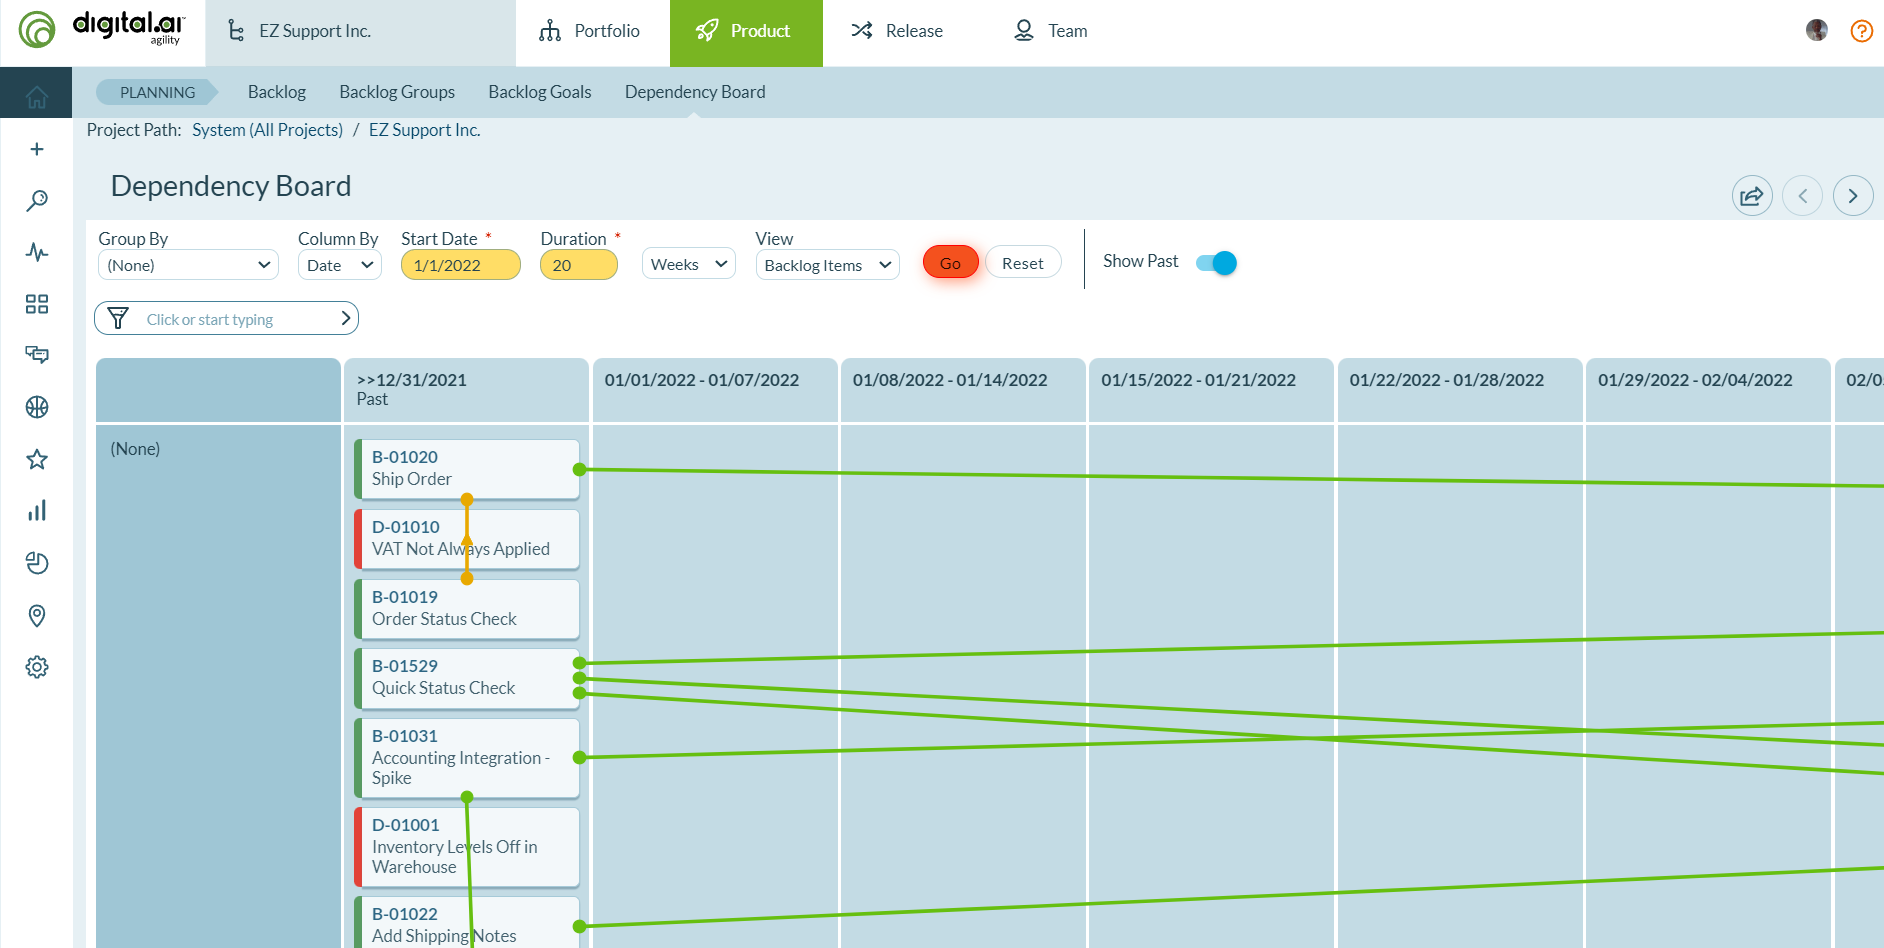Open the B-01022 Add Shipping Notes card
1884x948 pixels.
467,922
